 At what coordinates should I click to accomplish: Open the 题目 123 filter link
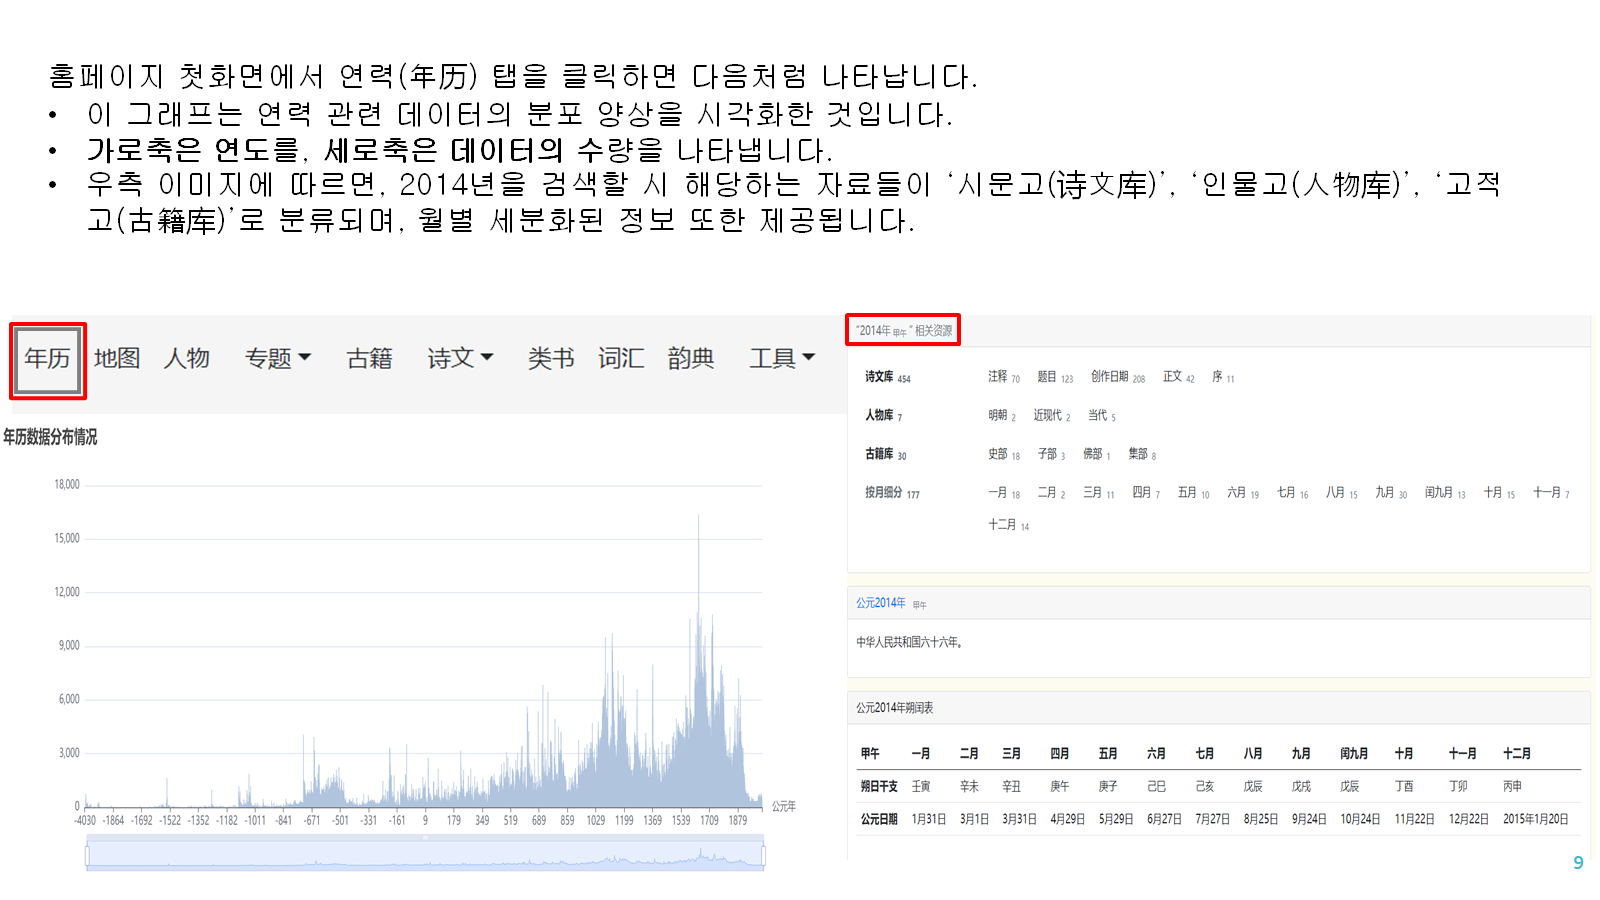[x=1054, y=377]
